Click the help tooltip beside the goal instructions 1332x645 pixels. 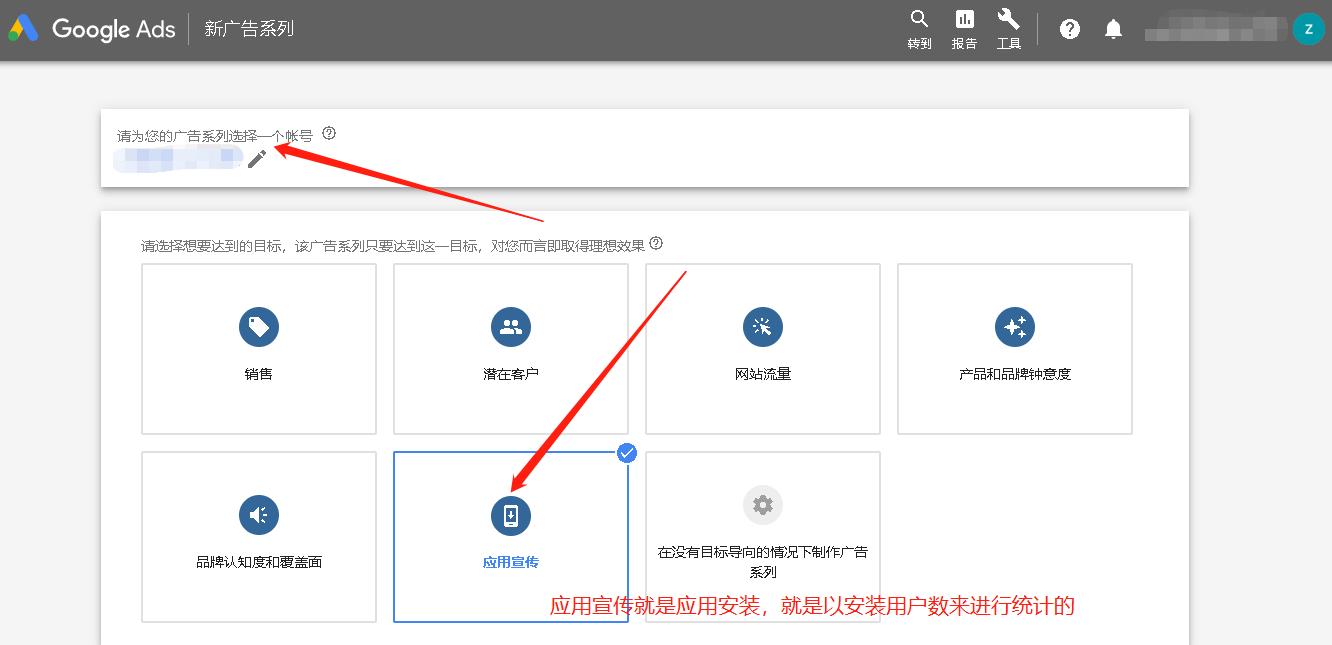click(x=656, y=241)
